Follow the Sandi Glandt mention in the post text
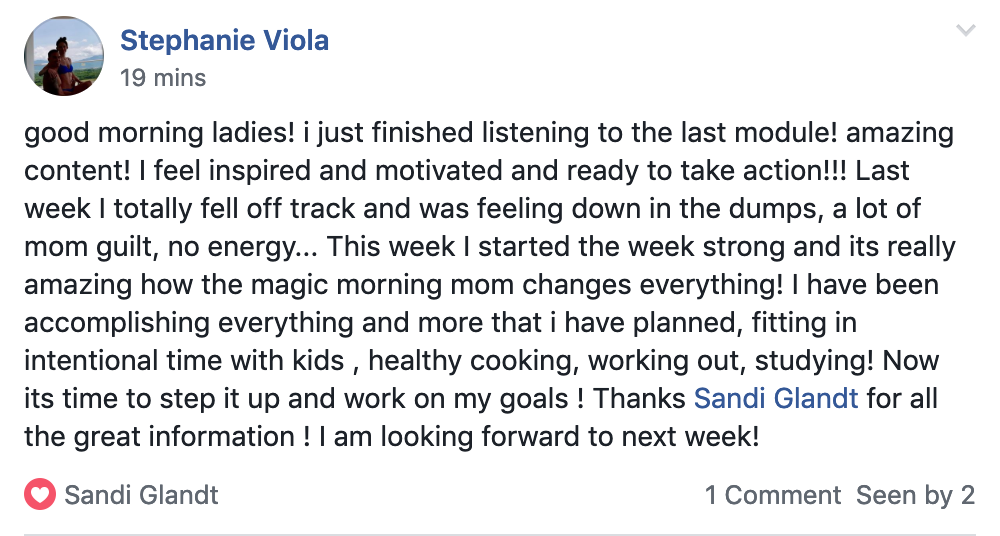 point(776,398)
